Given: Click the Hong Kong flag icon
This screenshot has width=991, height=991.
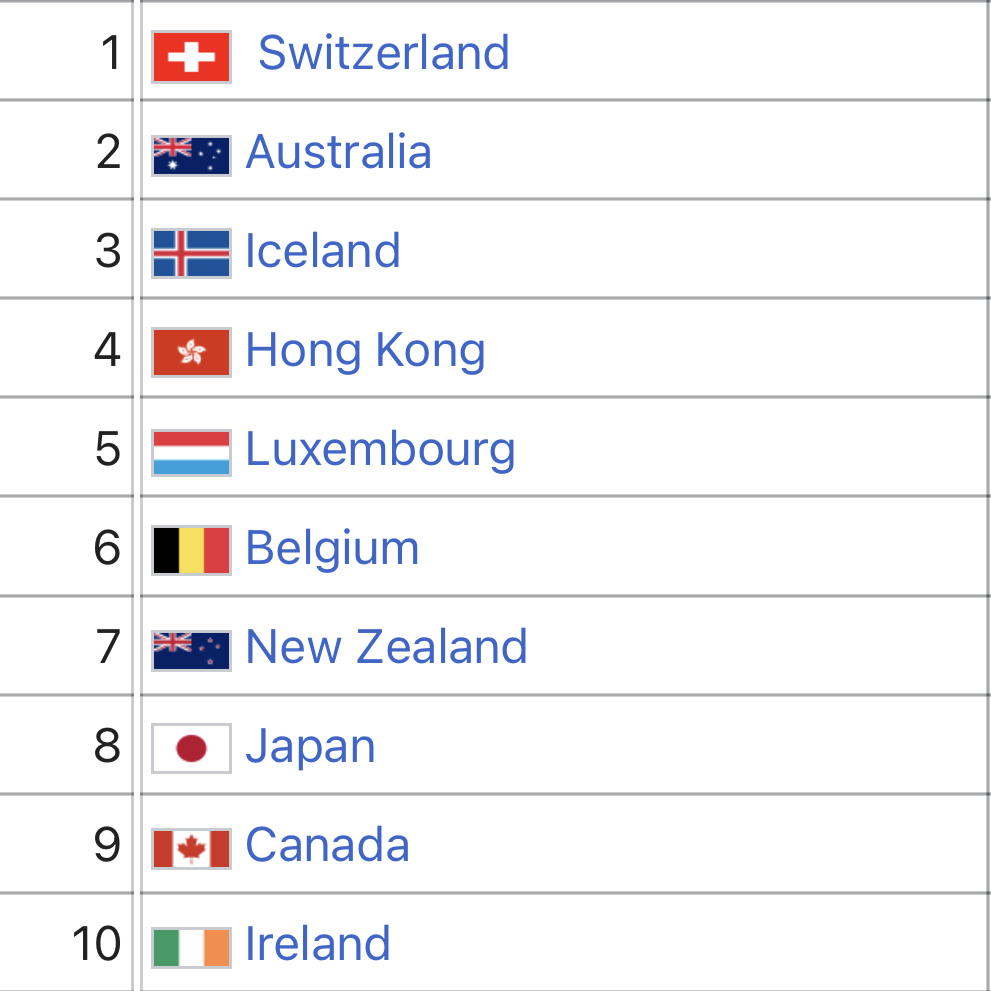Looking at the screenshot, I should point(191,352).
